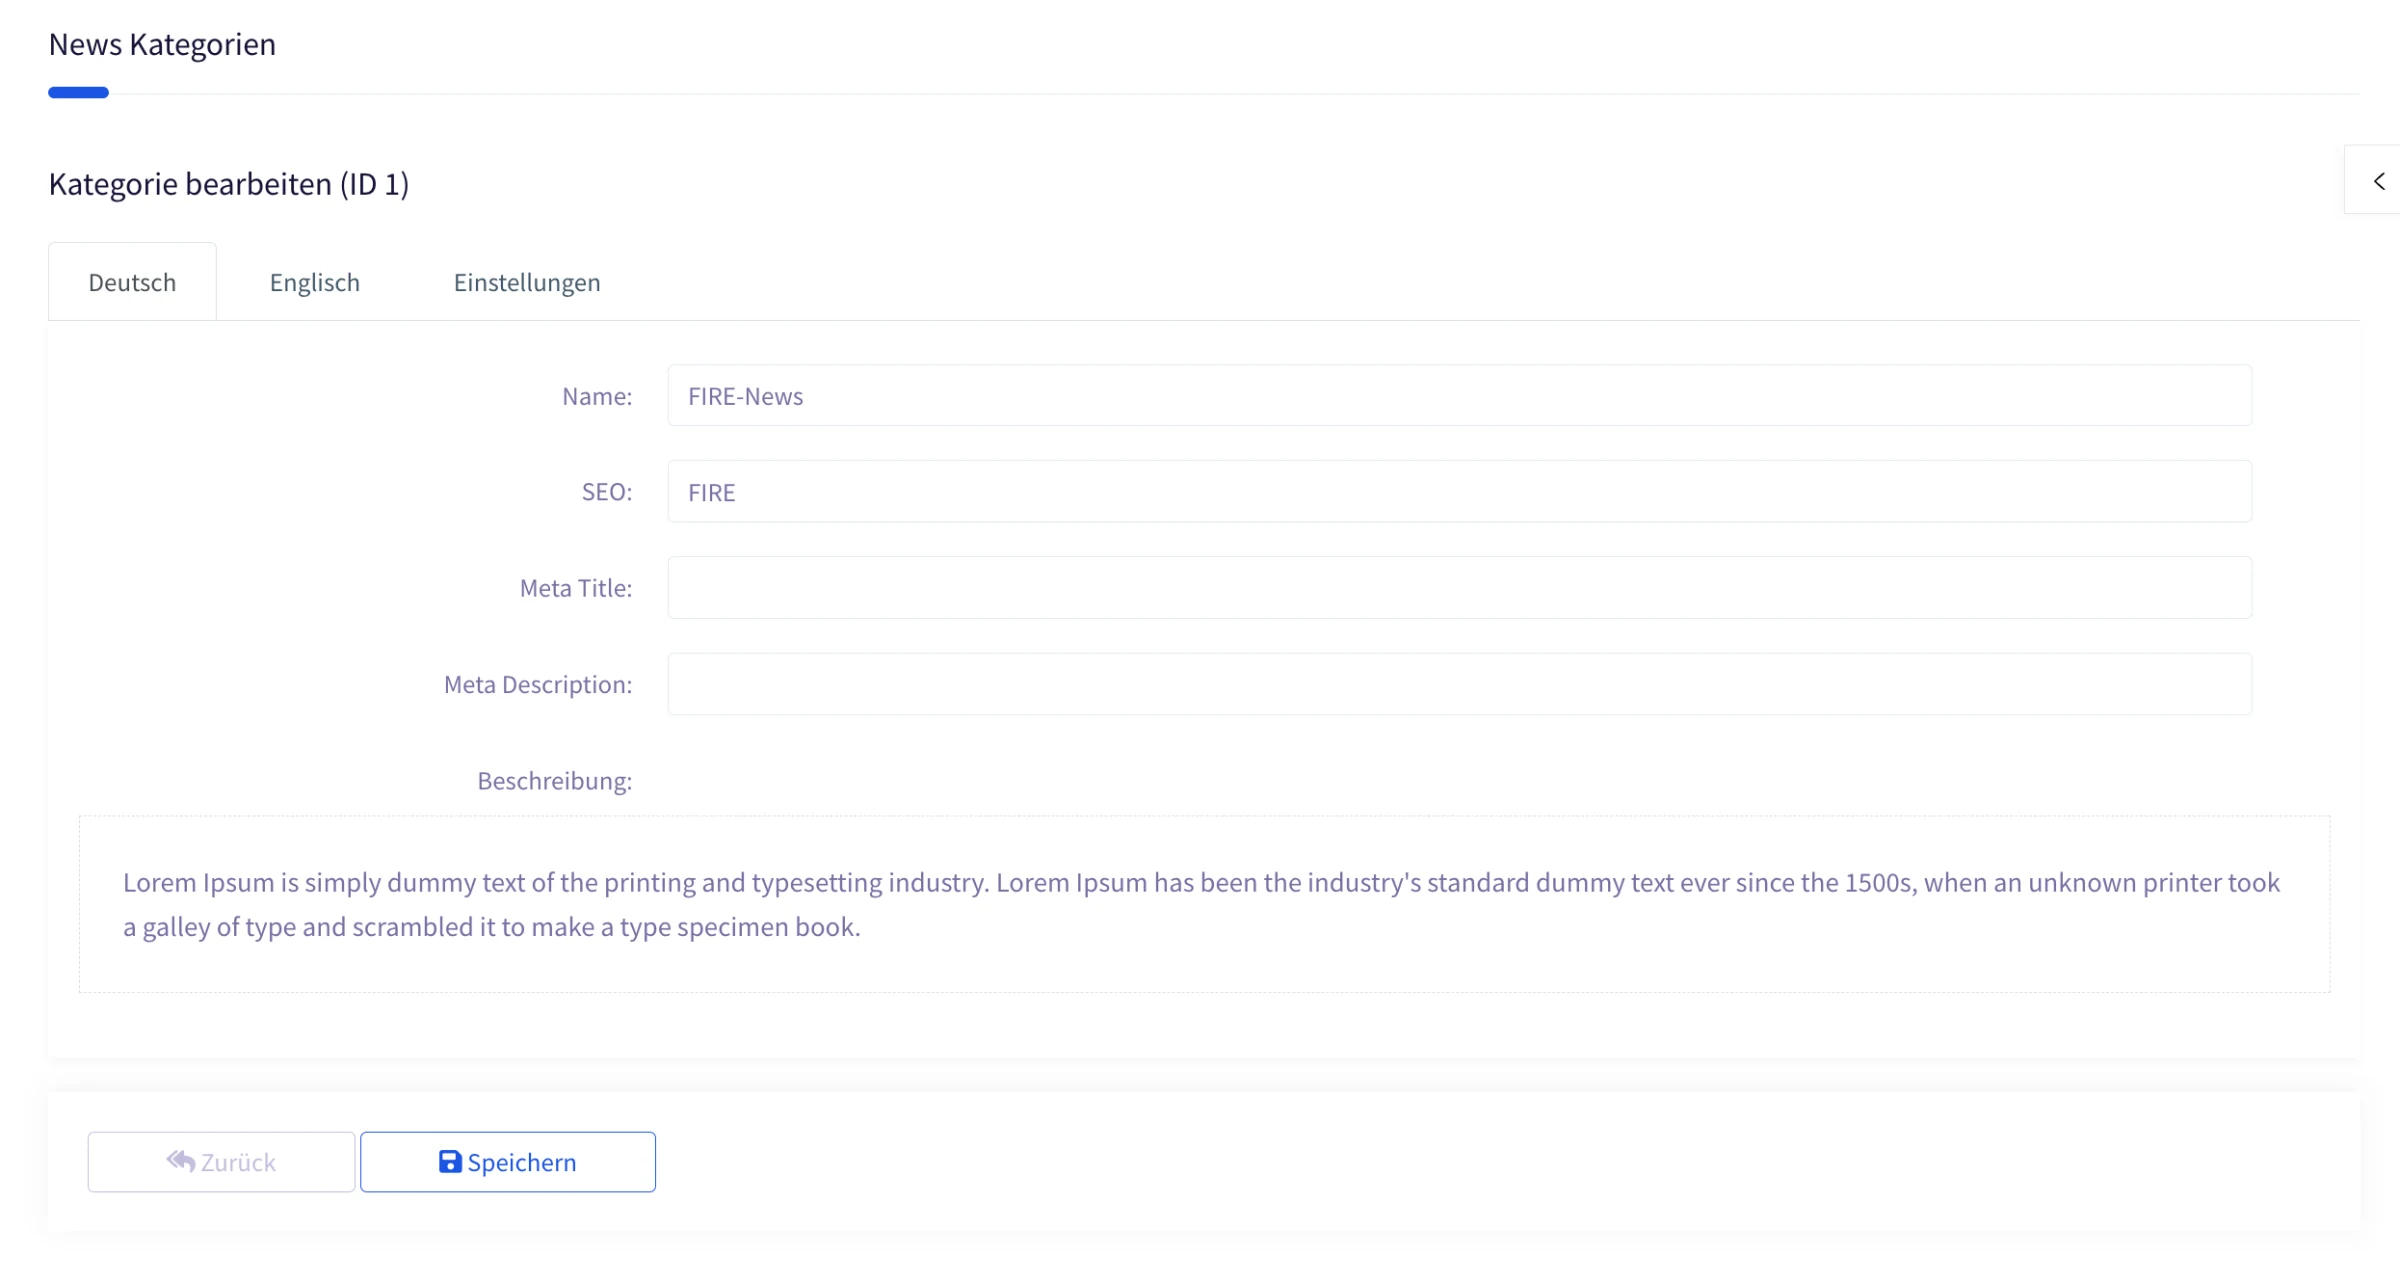Click the empty Meta Description field
Viewport: 2400px width, 1283px height.
pos(1460,684)
